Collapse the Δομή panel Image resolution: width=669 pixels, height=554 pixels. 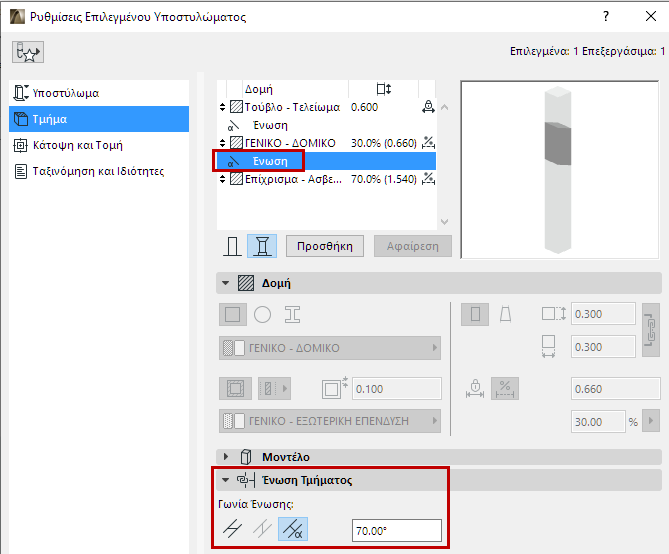pos(226,283)
